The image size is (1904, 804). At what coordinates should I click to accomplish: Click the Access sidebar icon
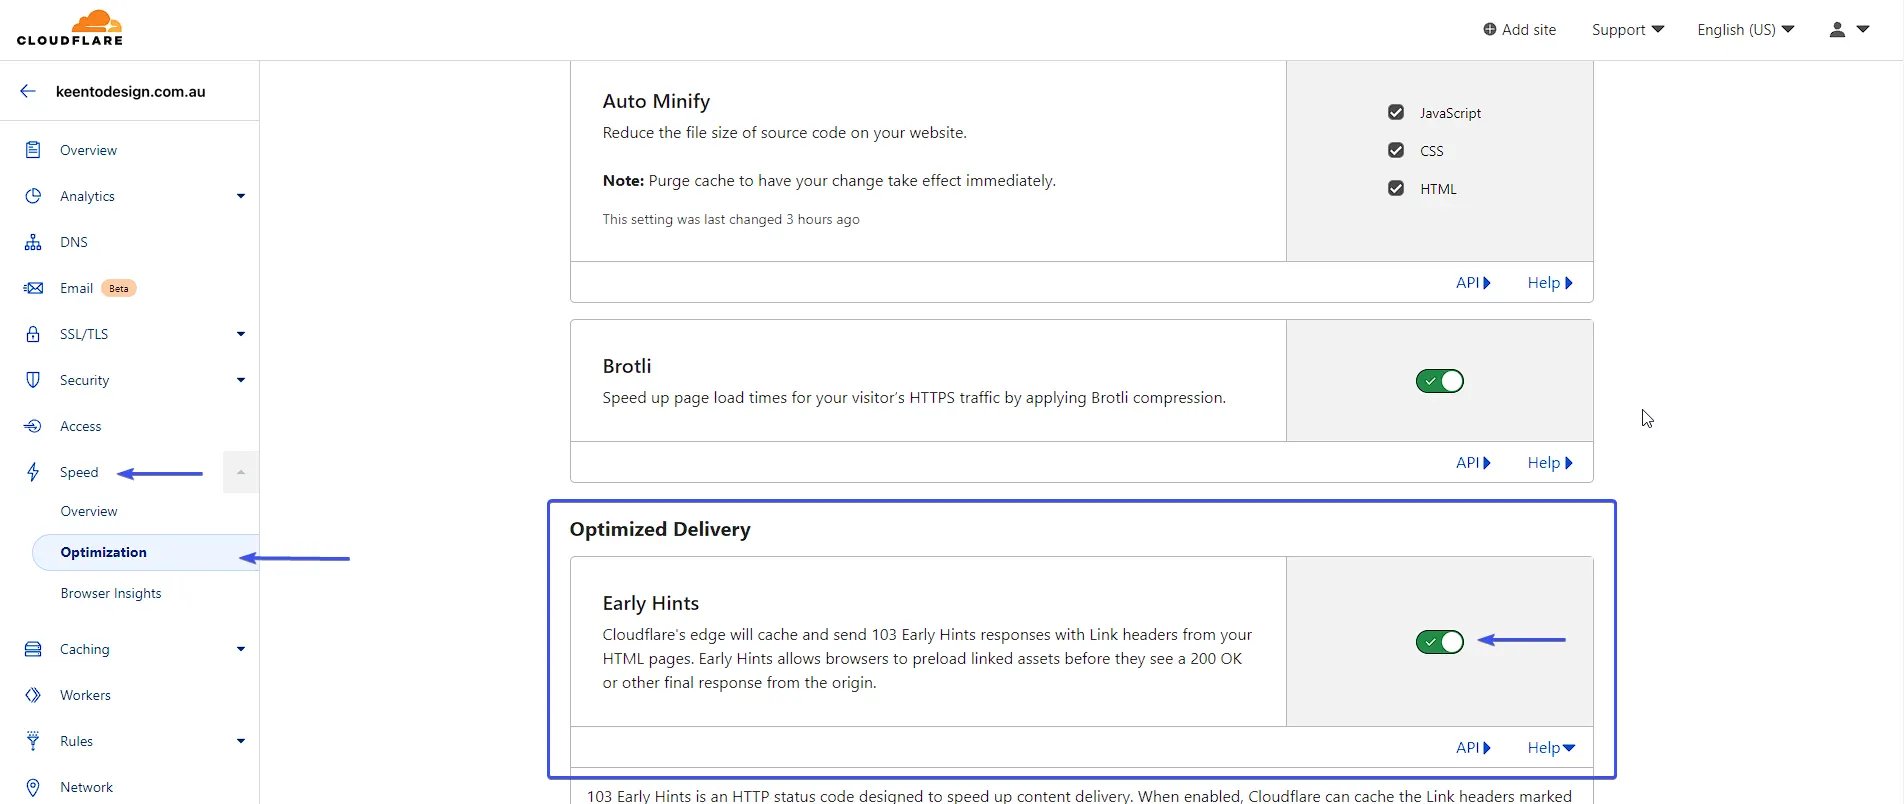(33, 426)
